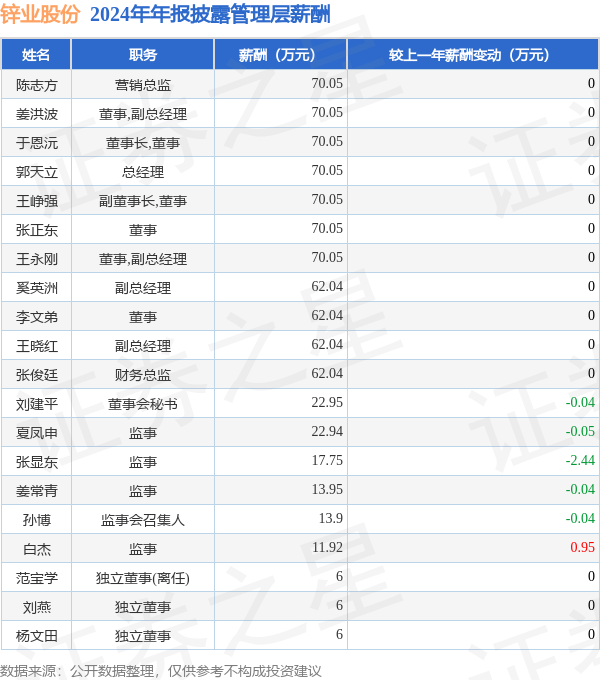This screenshot has height=680, width=600.
Task: Select the name 陈志方
Action: tap(37, 85)
